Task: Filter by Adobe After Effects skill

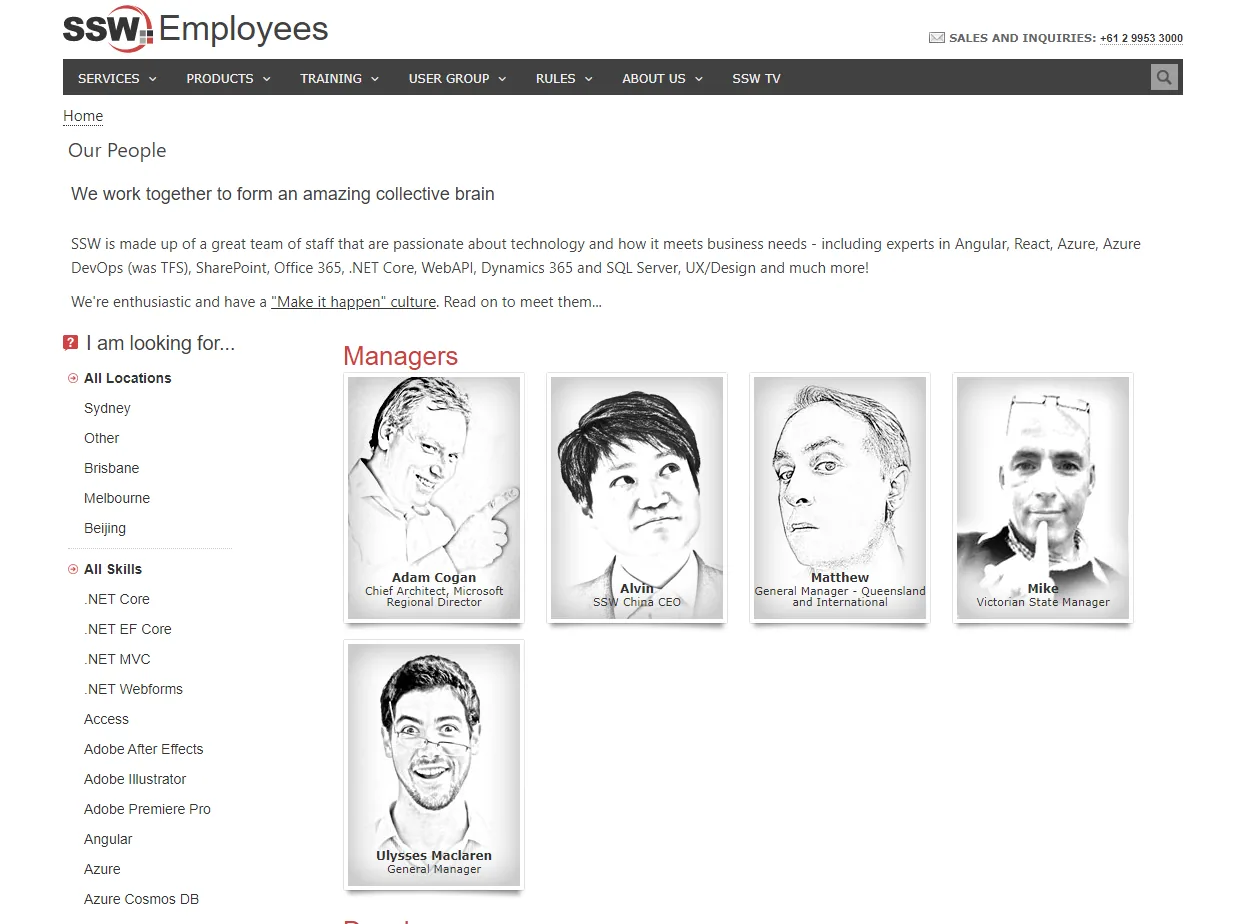Action: [143, 749]
